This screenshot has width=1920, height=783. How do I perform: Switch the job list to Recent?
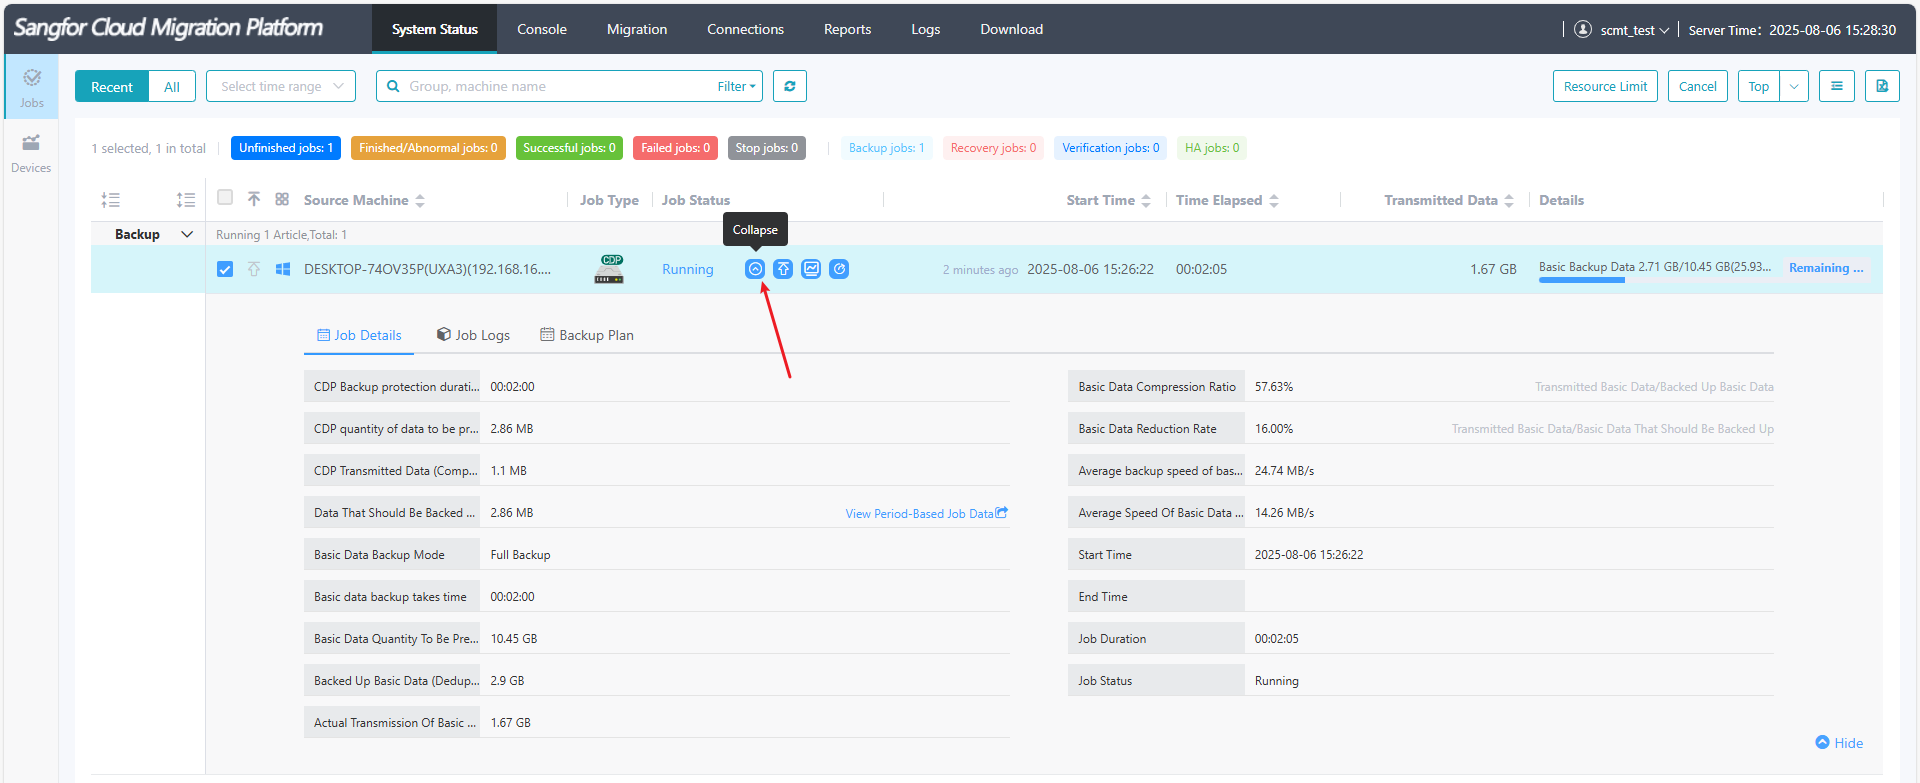click(x=112, y=86)
